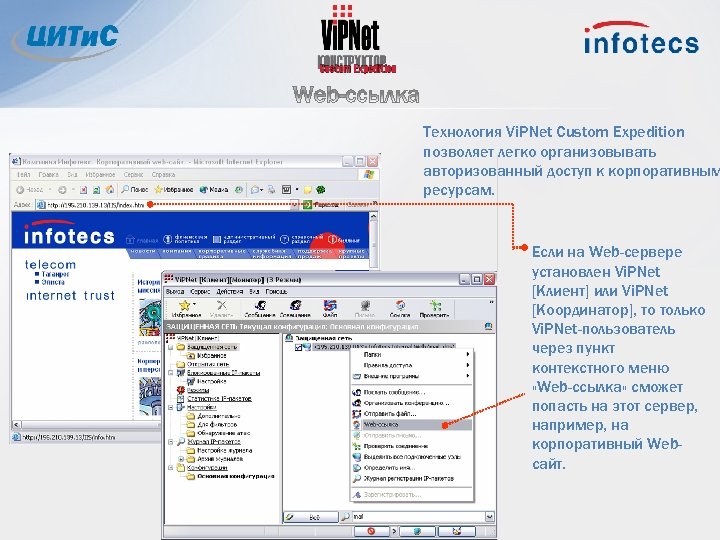720x540 pixels.
Task: Click the red Stop icon in Internet Explorer
Action: [x=83, y=190]
